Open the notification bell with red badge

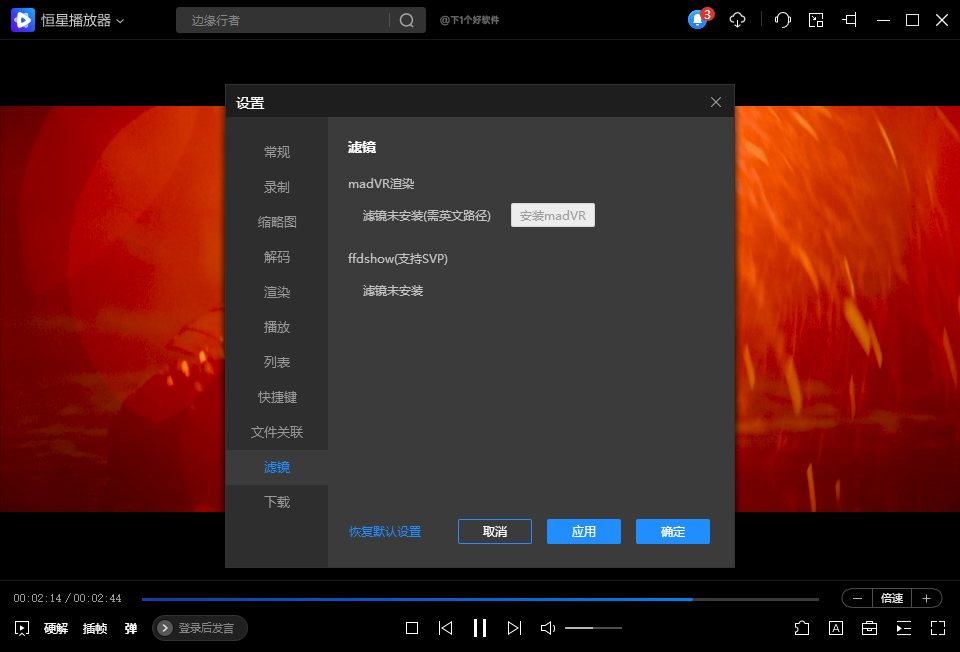click(x=698, y=20)
